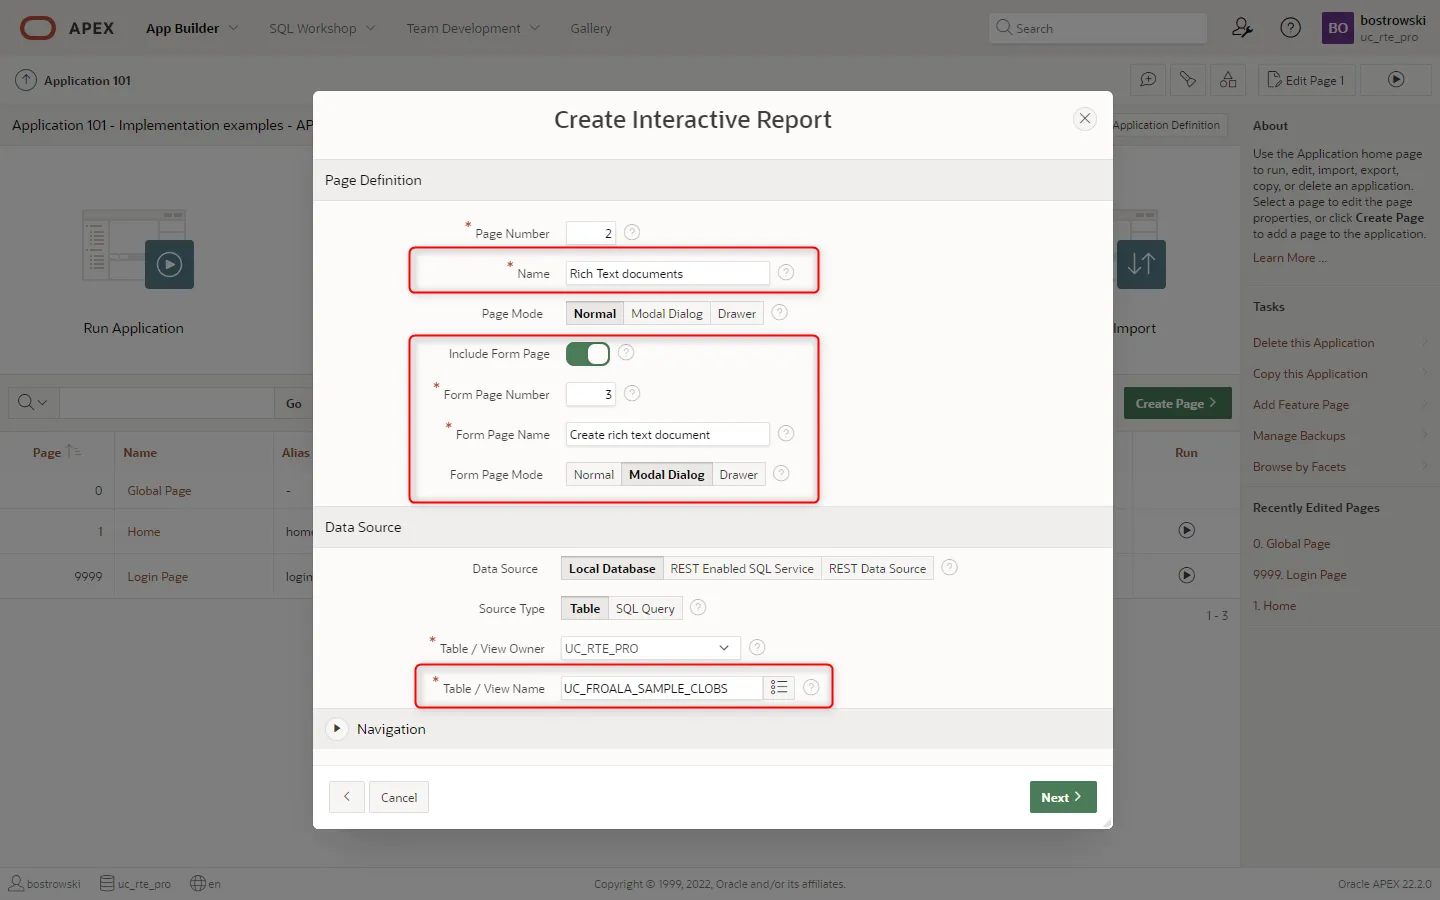The height and width of the screenshot is (900, 1440).
Task: Toggle the Include Form Page switch
Action: (588, 354)
